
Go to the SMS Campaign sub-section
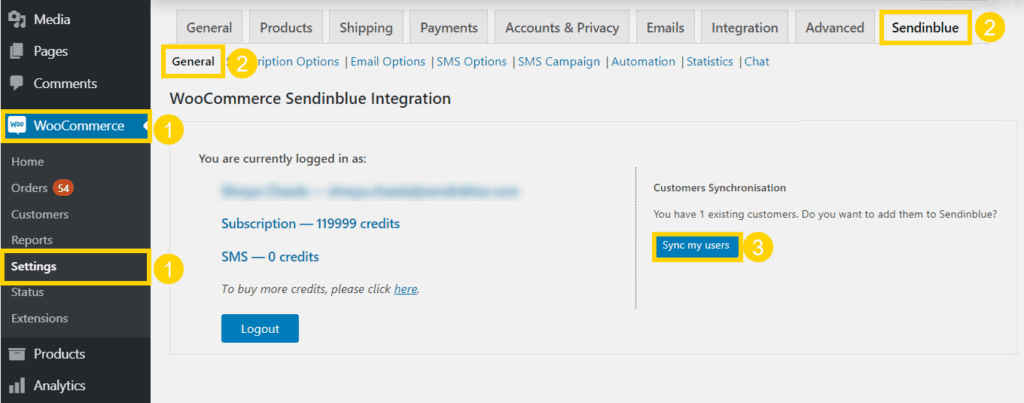559,61
